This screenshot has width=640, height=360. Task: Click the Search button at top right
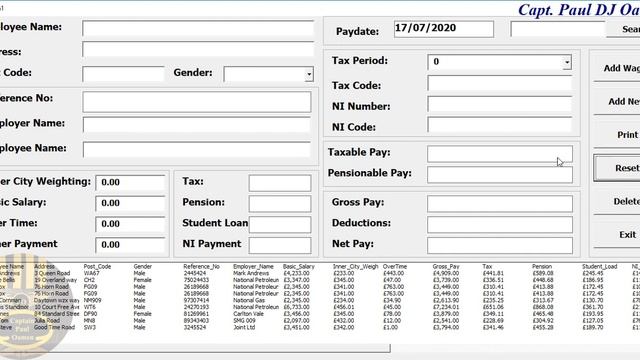pyautogui.click(x=623, y=29)
